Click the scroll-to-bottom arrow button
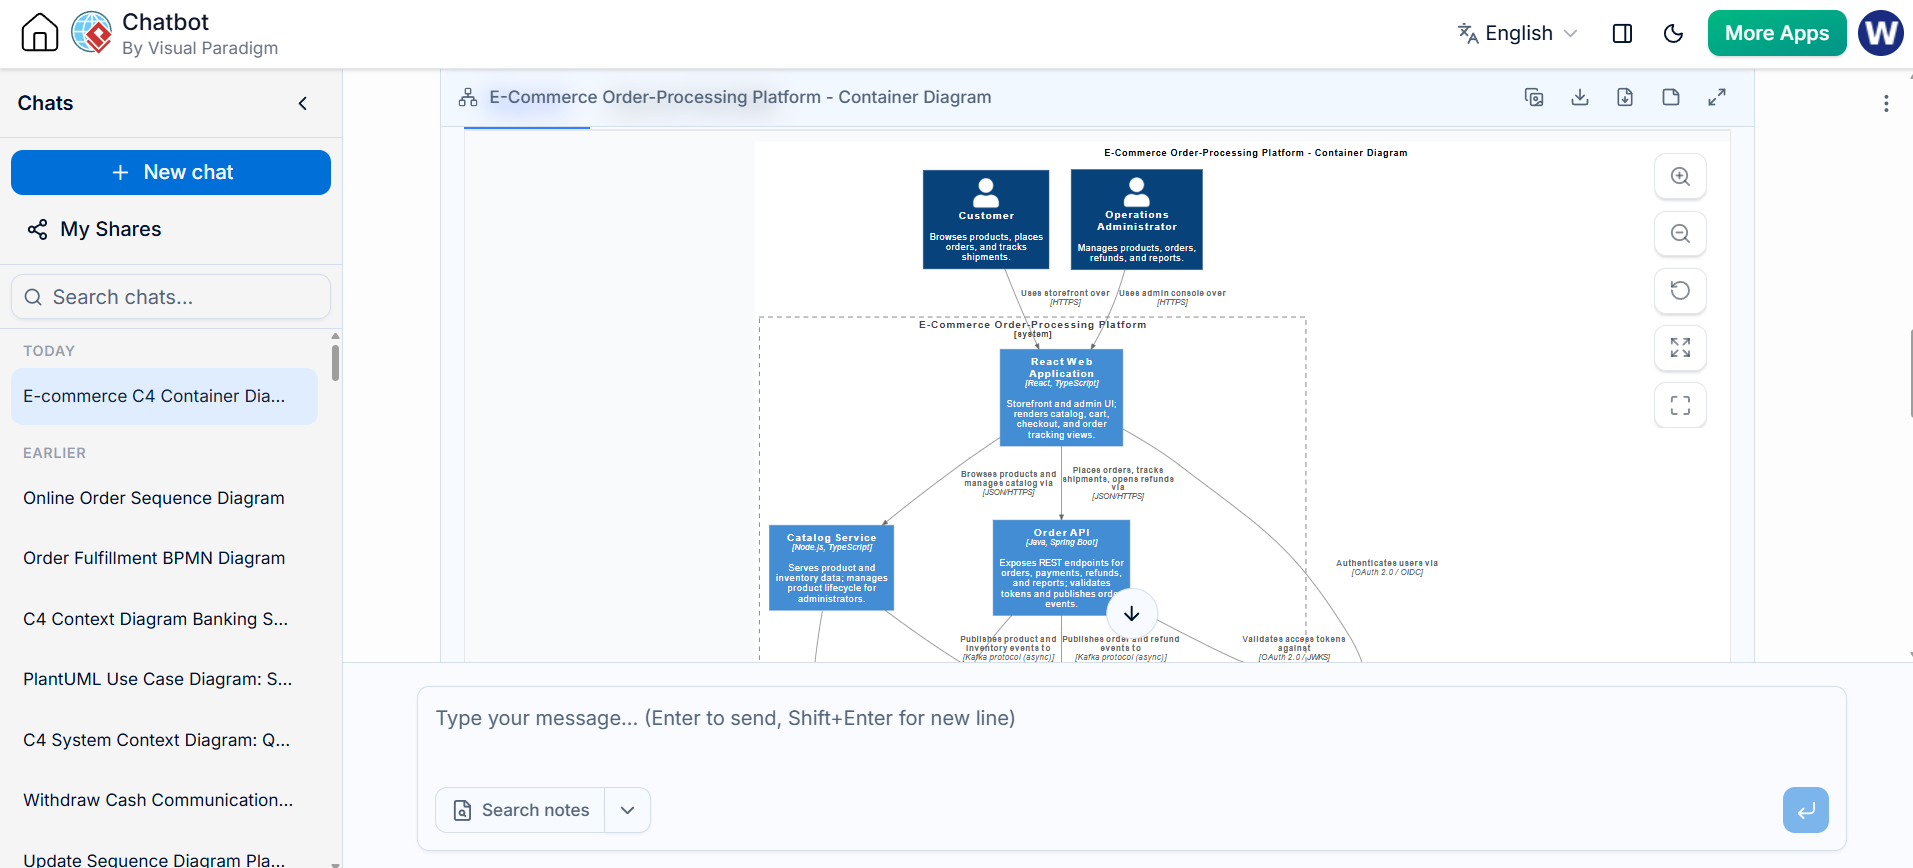 click(x=1131, y=614)
